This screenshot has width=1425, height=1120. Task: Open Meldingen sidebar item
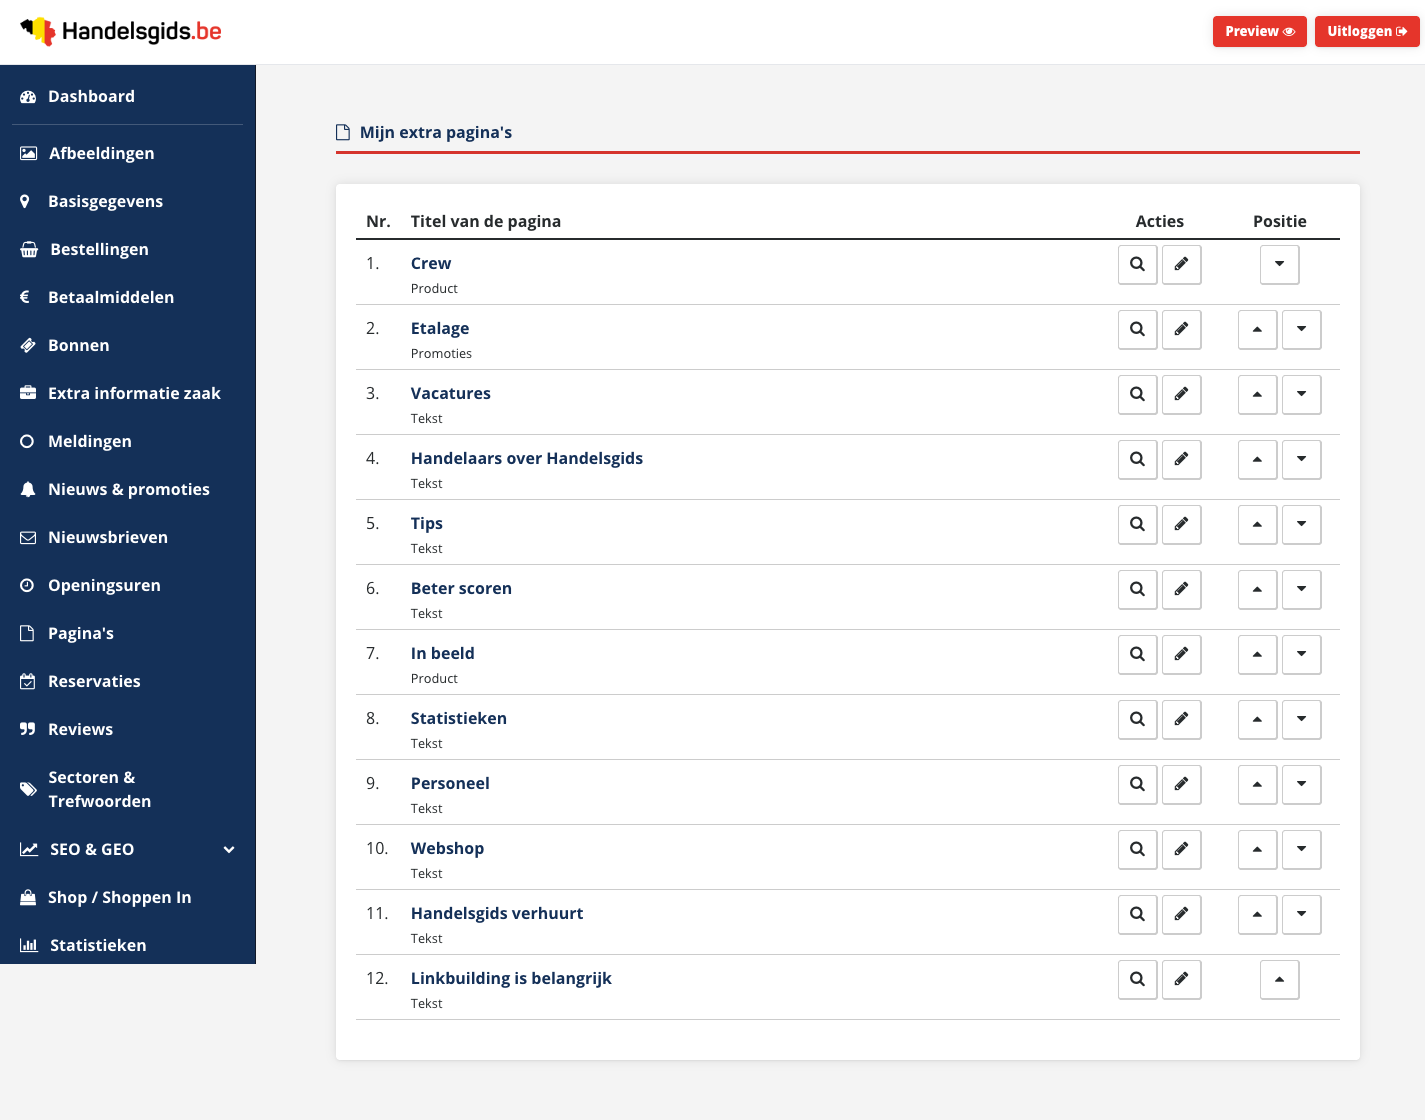[128, 441]
